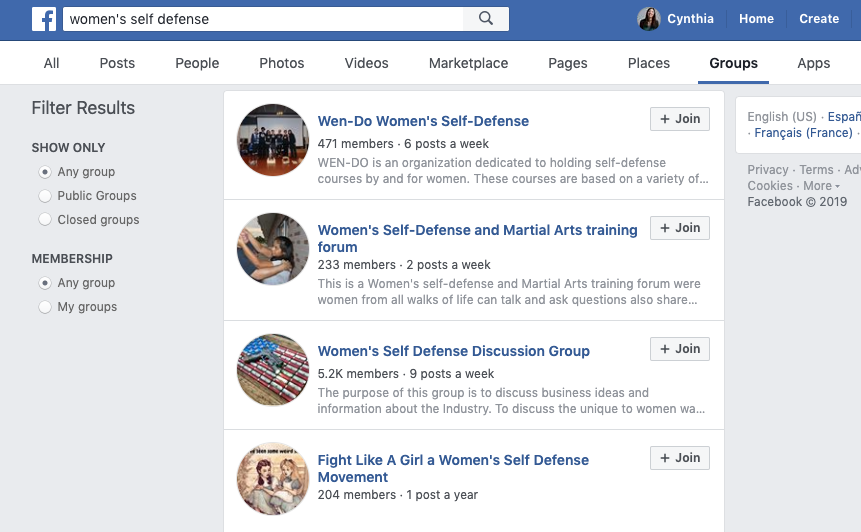Open Cynthia's profile picture
Viewport: 861px width, 532px height.
648,19
